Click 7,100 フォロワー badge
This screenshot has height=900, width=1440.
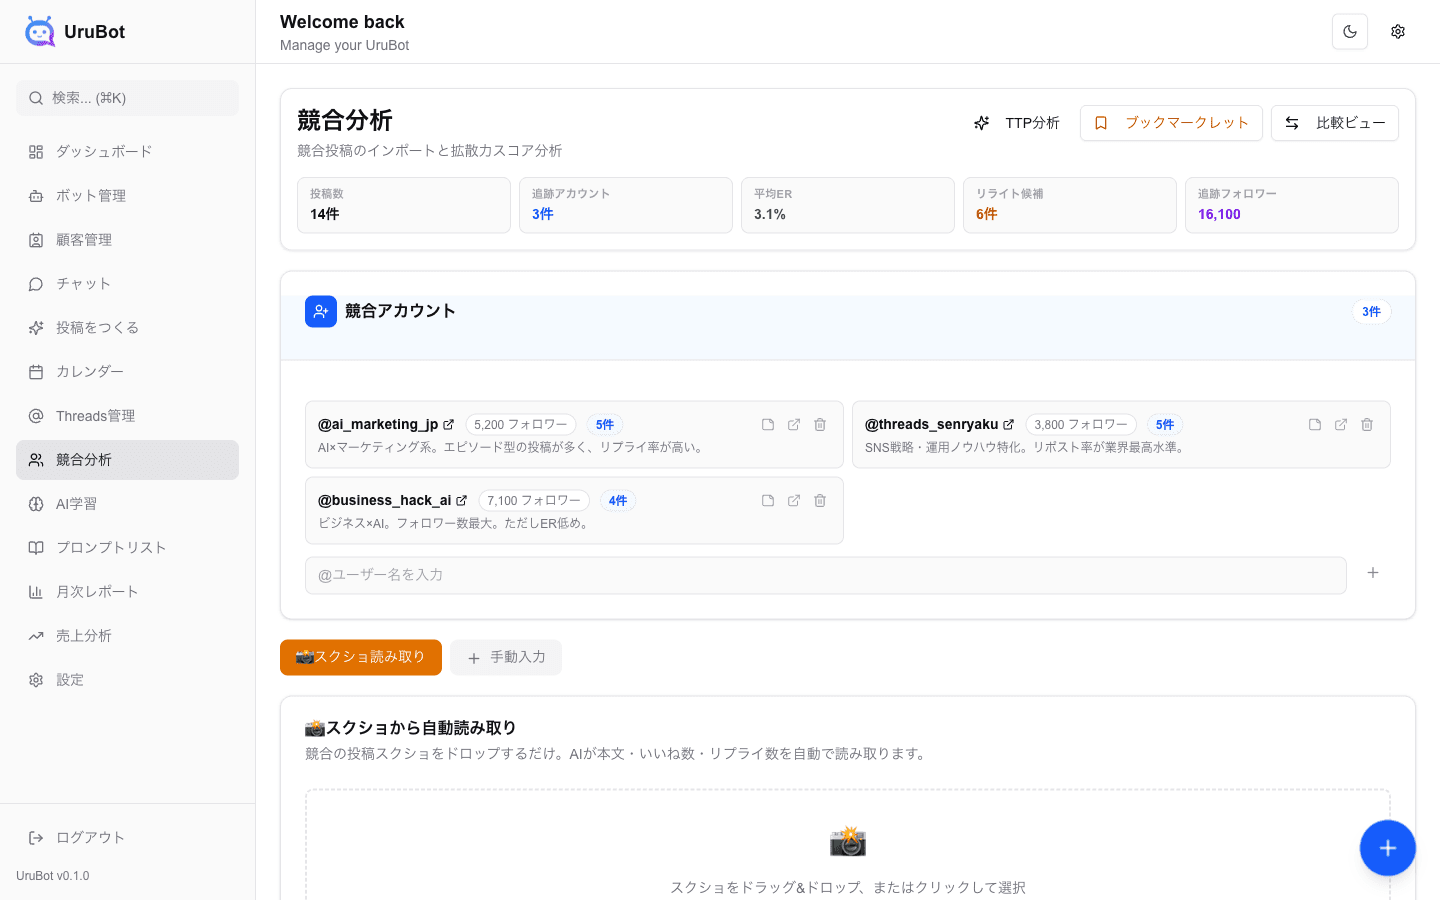[x=534, y=501]
